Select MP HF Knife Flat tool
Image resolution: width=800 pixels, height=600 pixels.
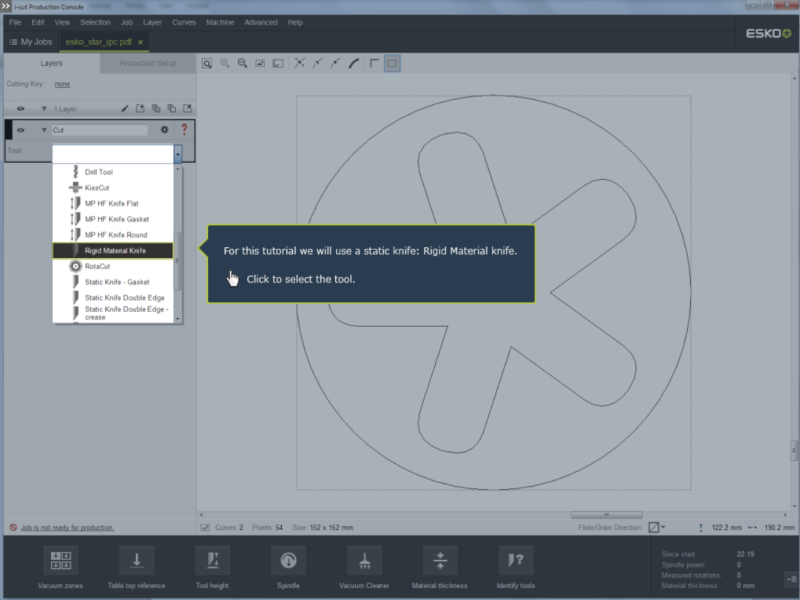(x=113, y=204)
